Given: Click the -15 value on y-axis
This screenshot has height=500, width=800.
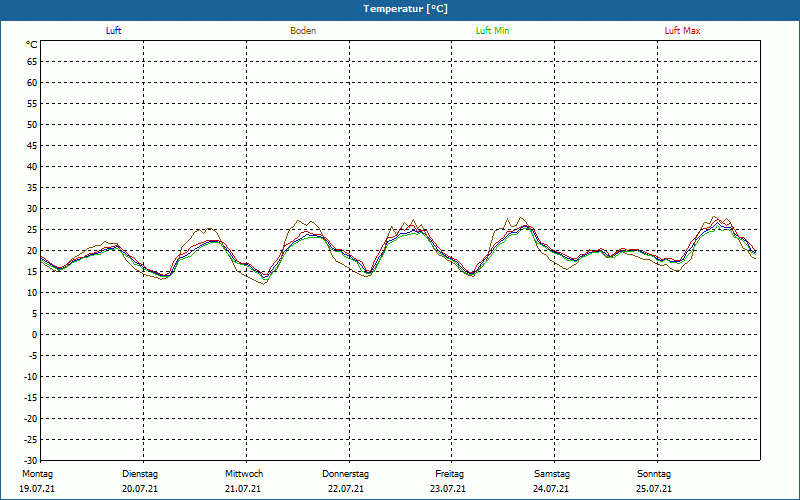Looking at the screenshot, I should [x=31, y=397].
